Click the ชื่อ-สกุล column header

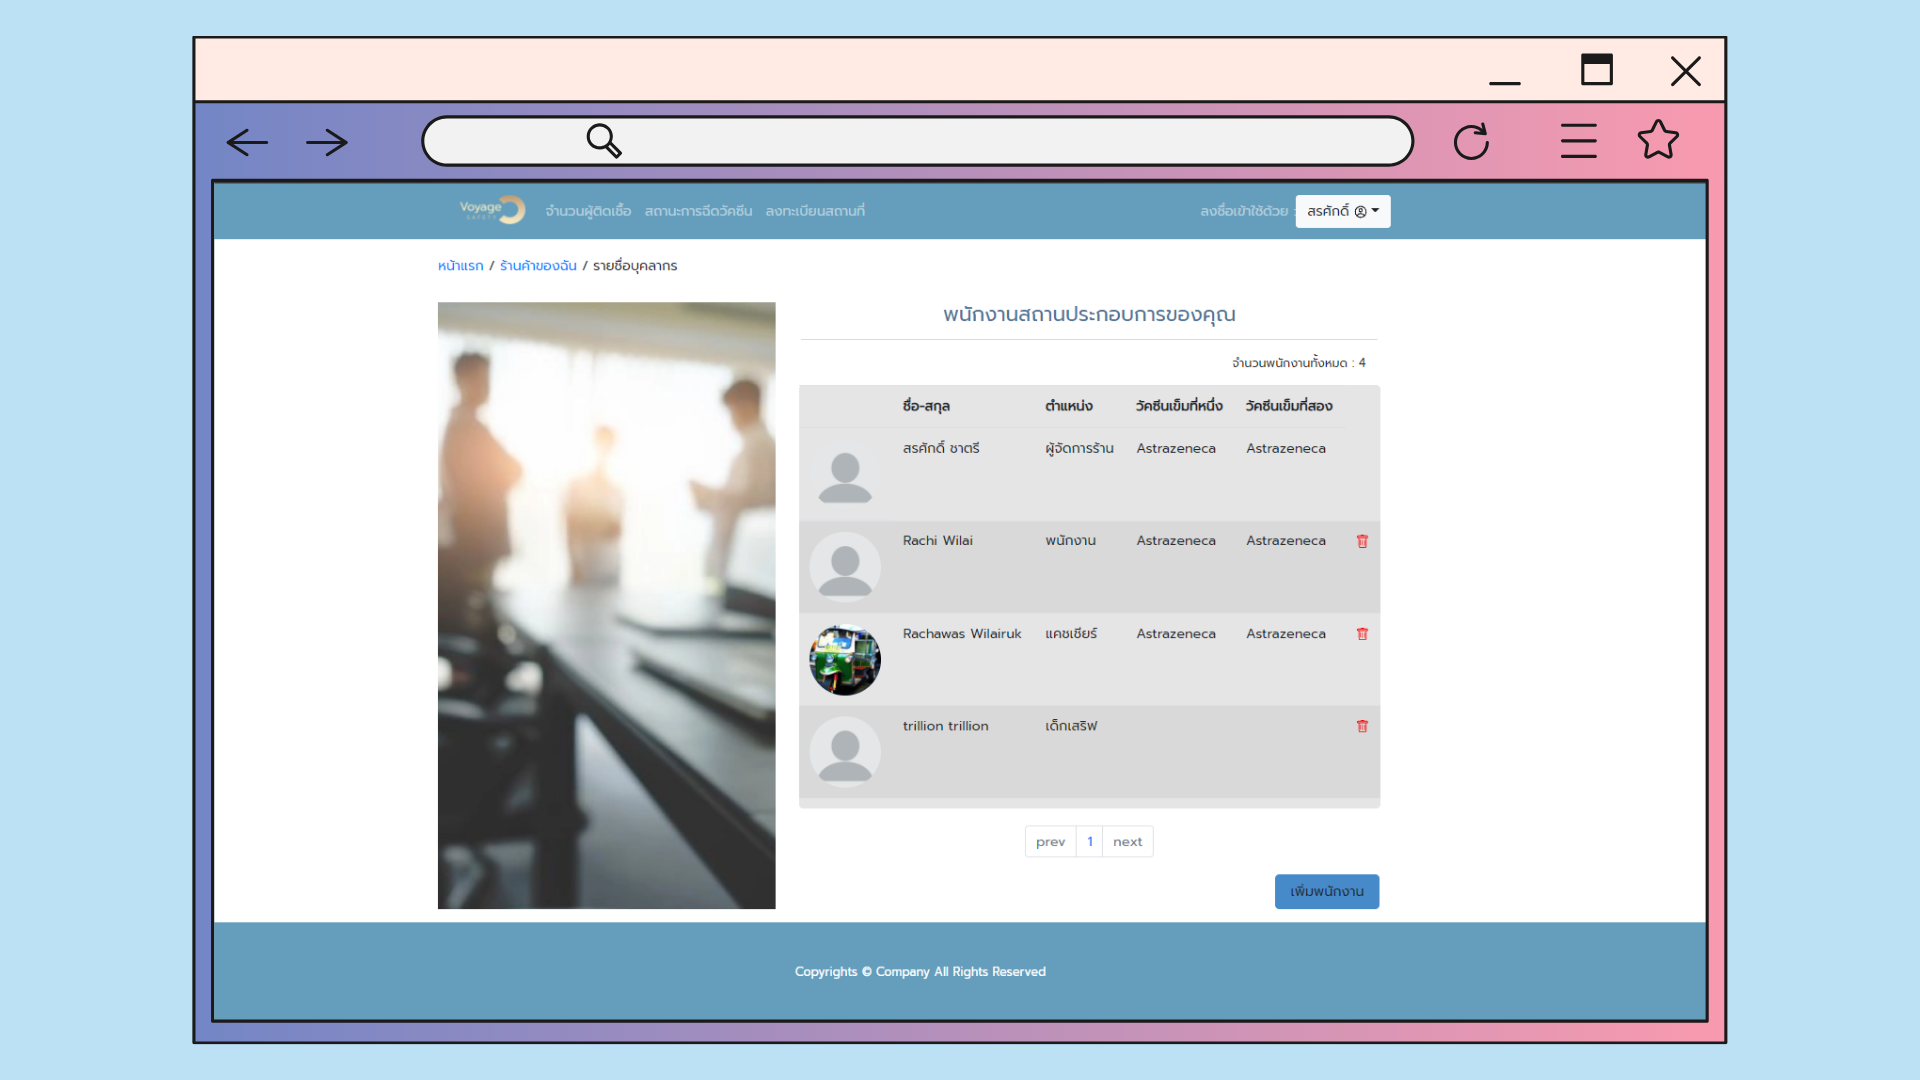(x=926, y=406)
